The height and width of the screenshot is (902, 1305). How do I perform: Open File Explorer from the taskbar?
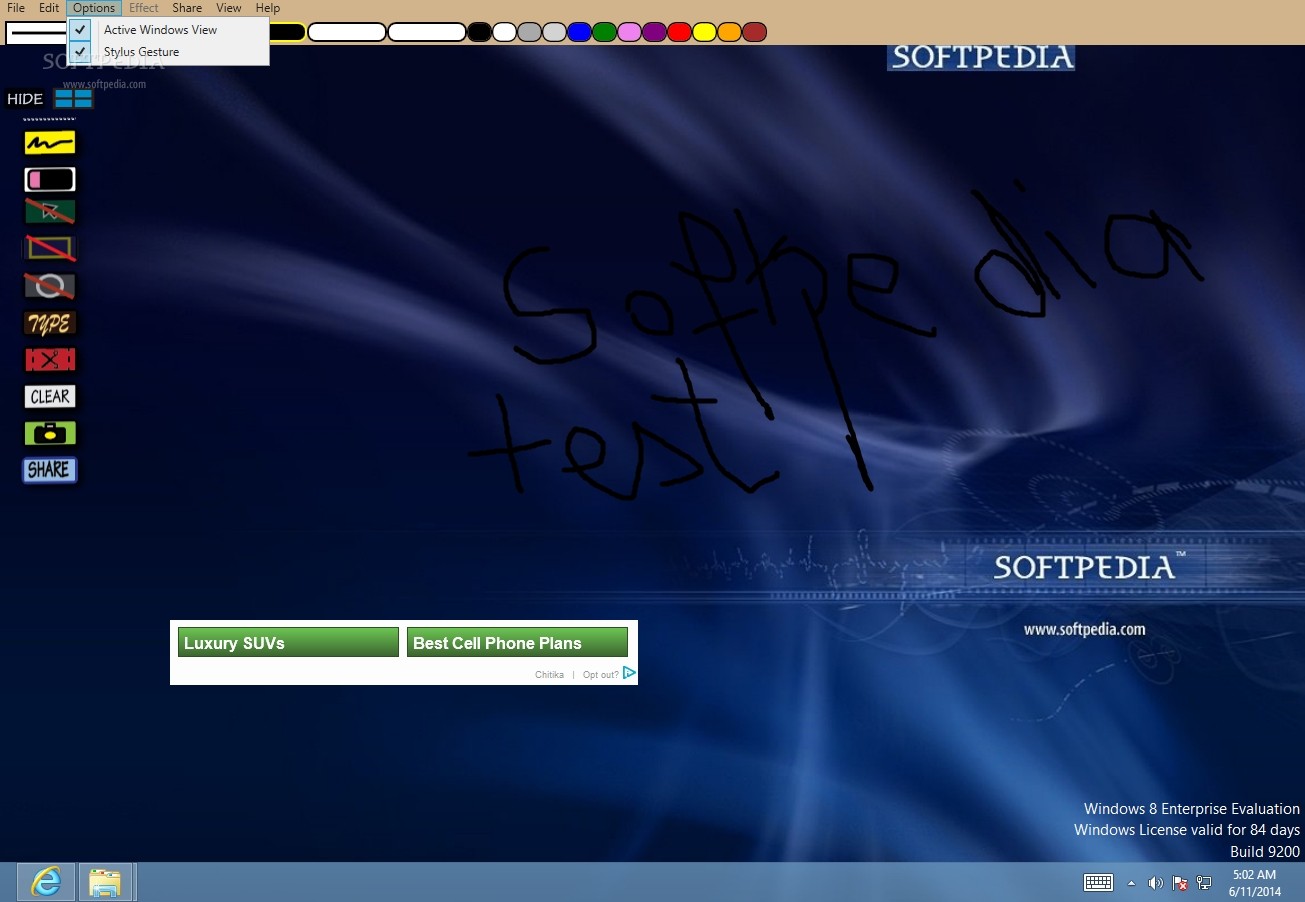pos(105,882)
